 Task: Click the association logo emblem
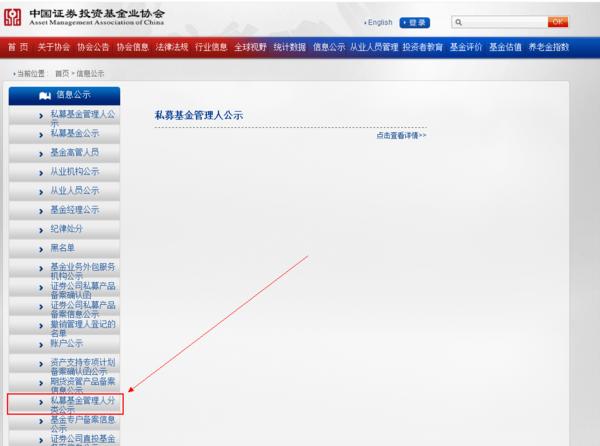pyautogui.click(x=12, y=17)
